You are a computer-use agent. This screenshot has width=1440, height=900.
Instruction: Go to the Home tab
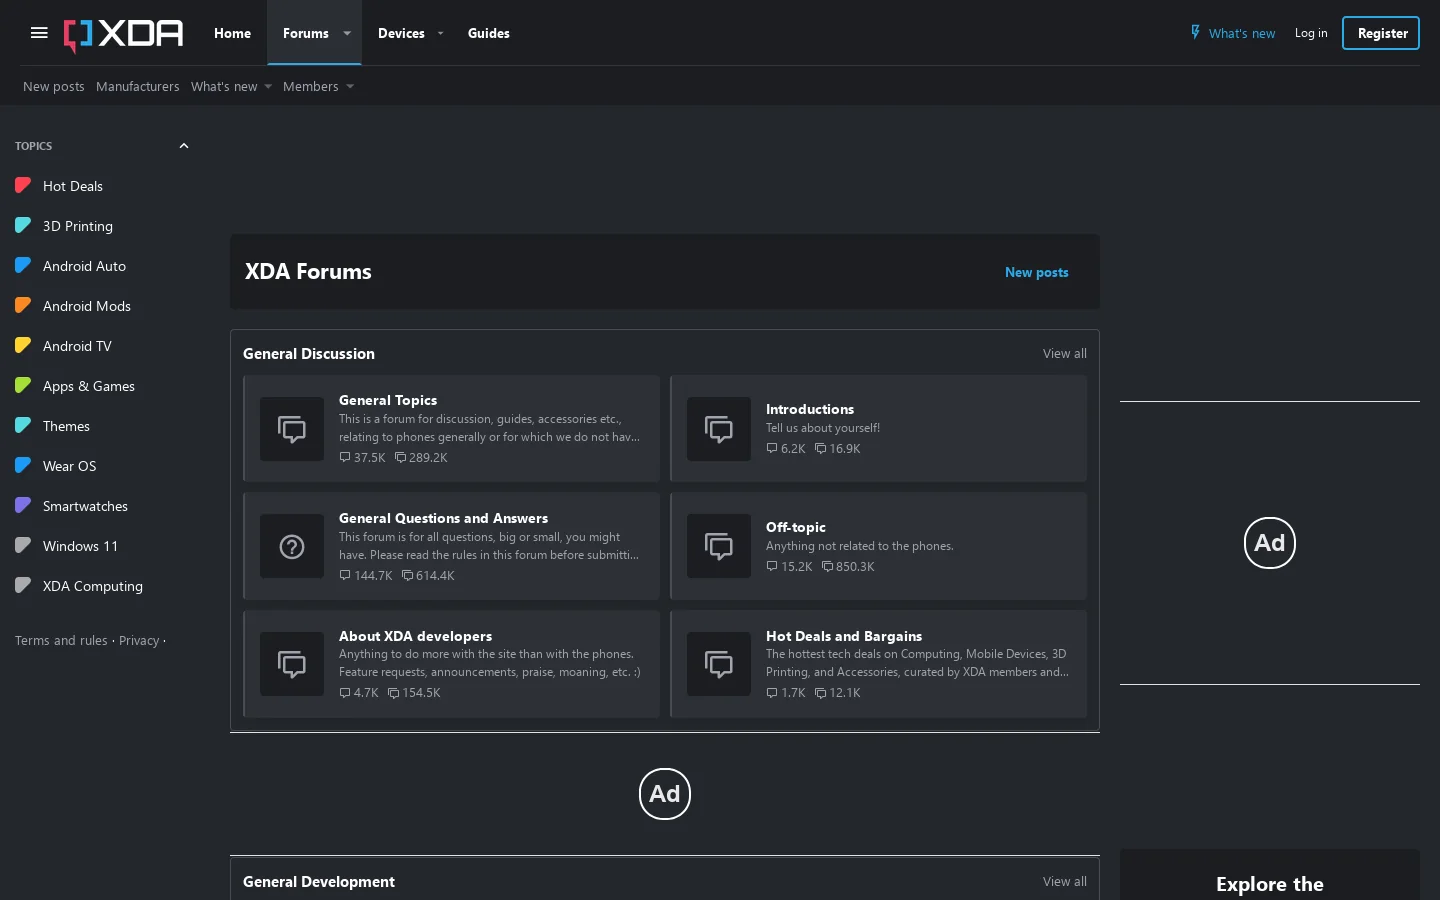click(232, 33)
